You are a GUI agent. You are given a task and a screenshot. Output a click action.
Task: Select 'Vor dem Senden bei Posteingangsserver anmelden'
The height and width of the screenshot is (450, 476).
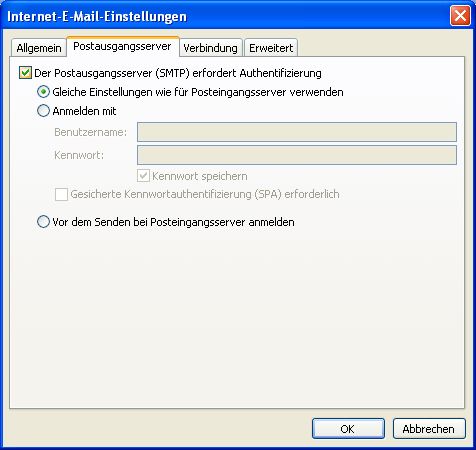43,222
